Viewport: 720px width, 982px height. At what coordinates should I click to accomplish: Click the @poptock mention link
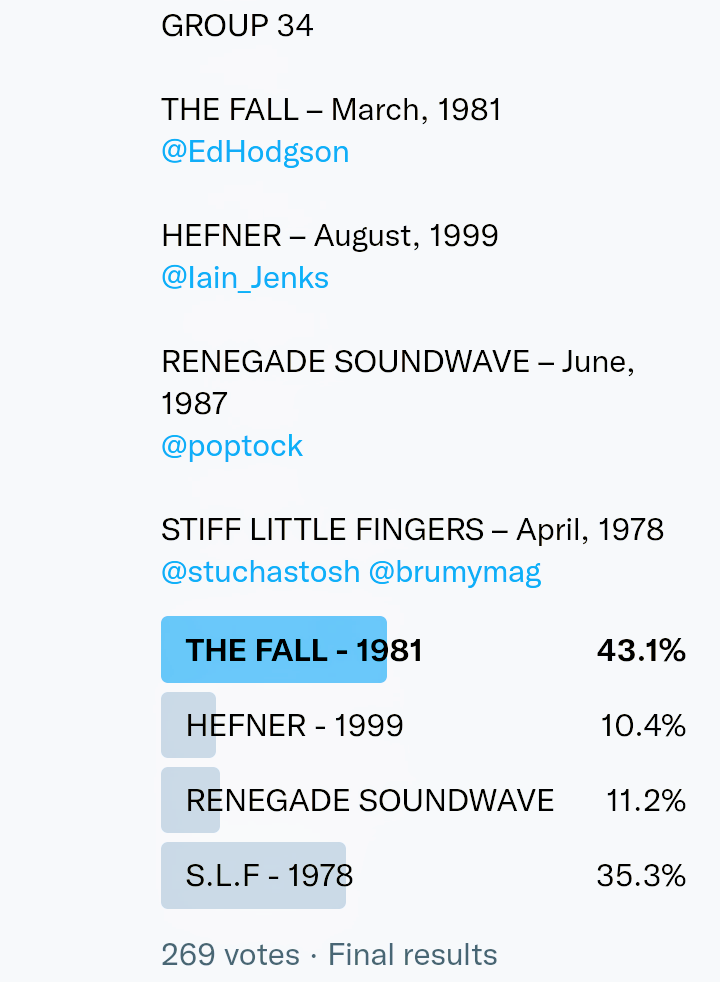click(x=232, y=445)
